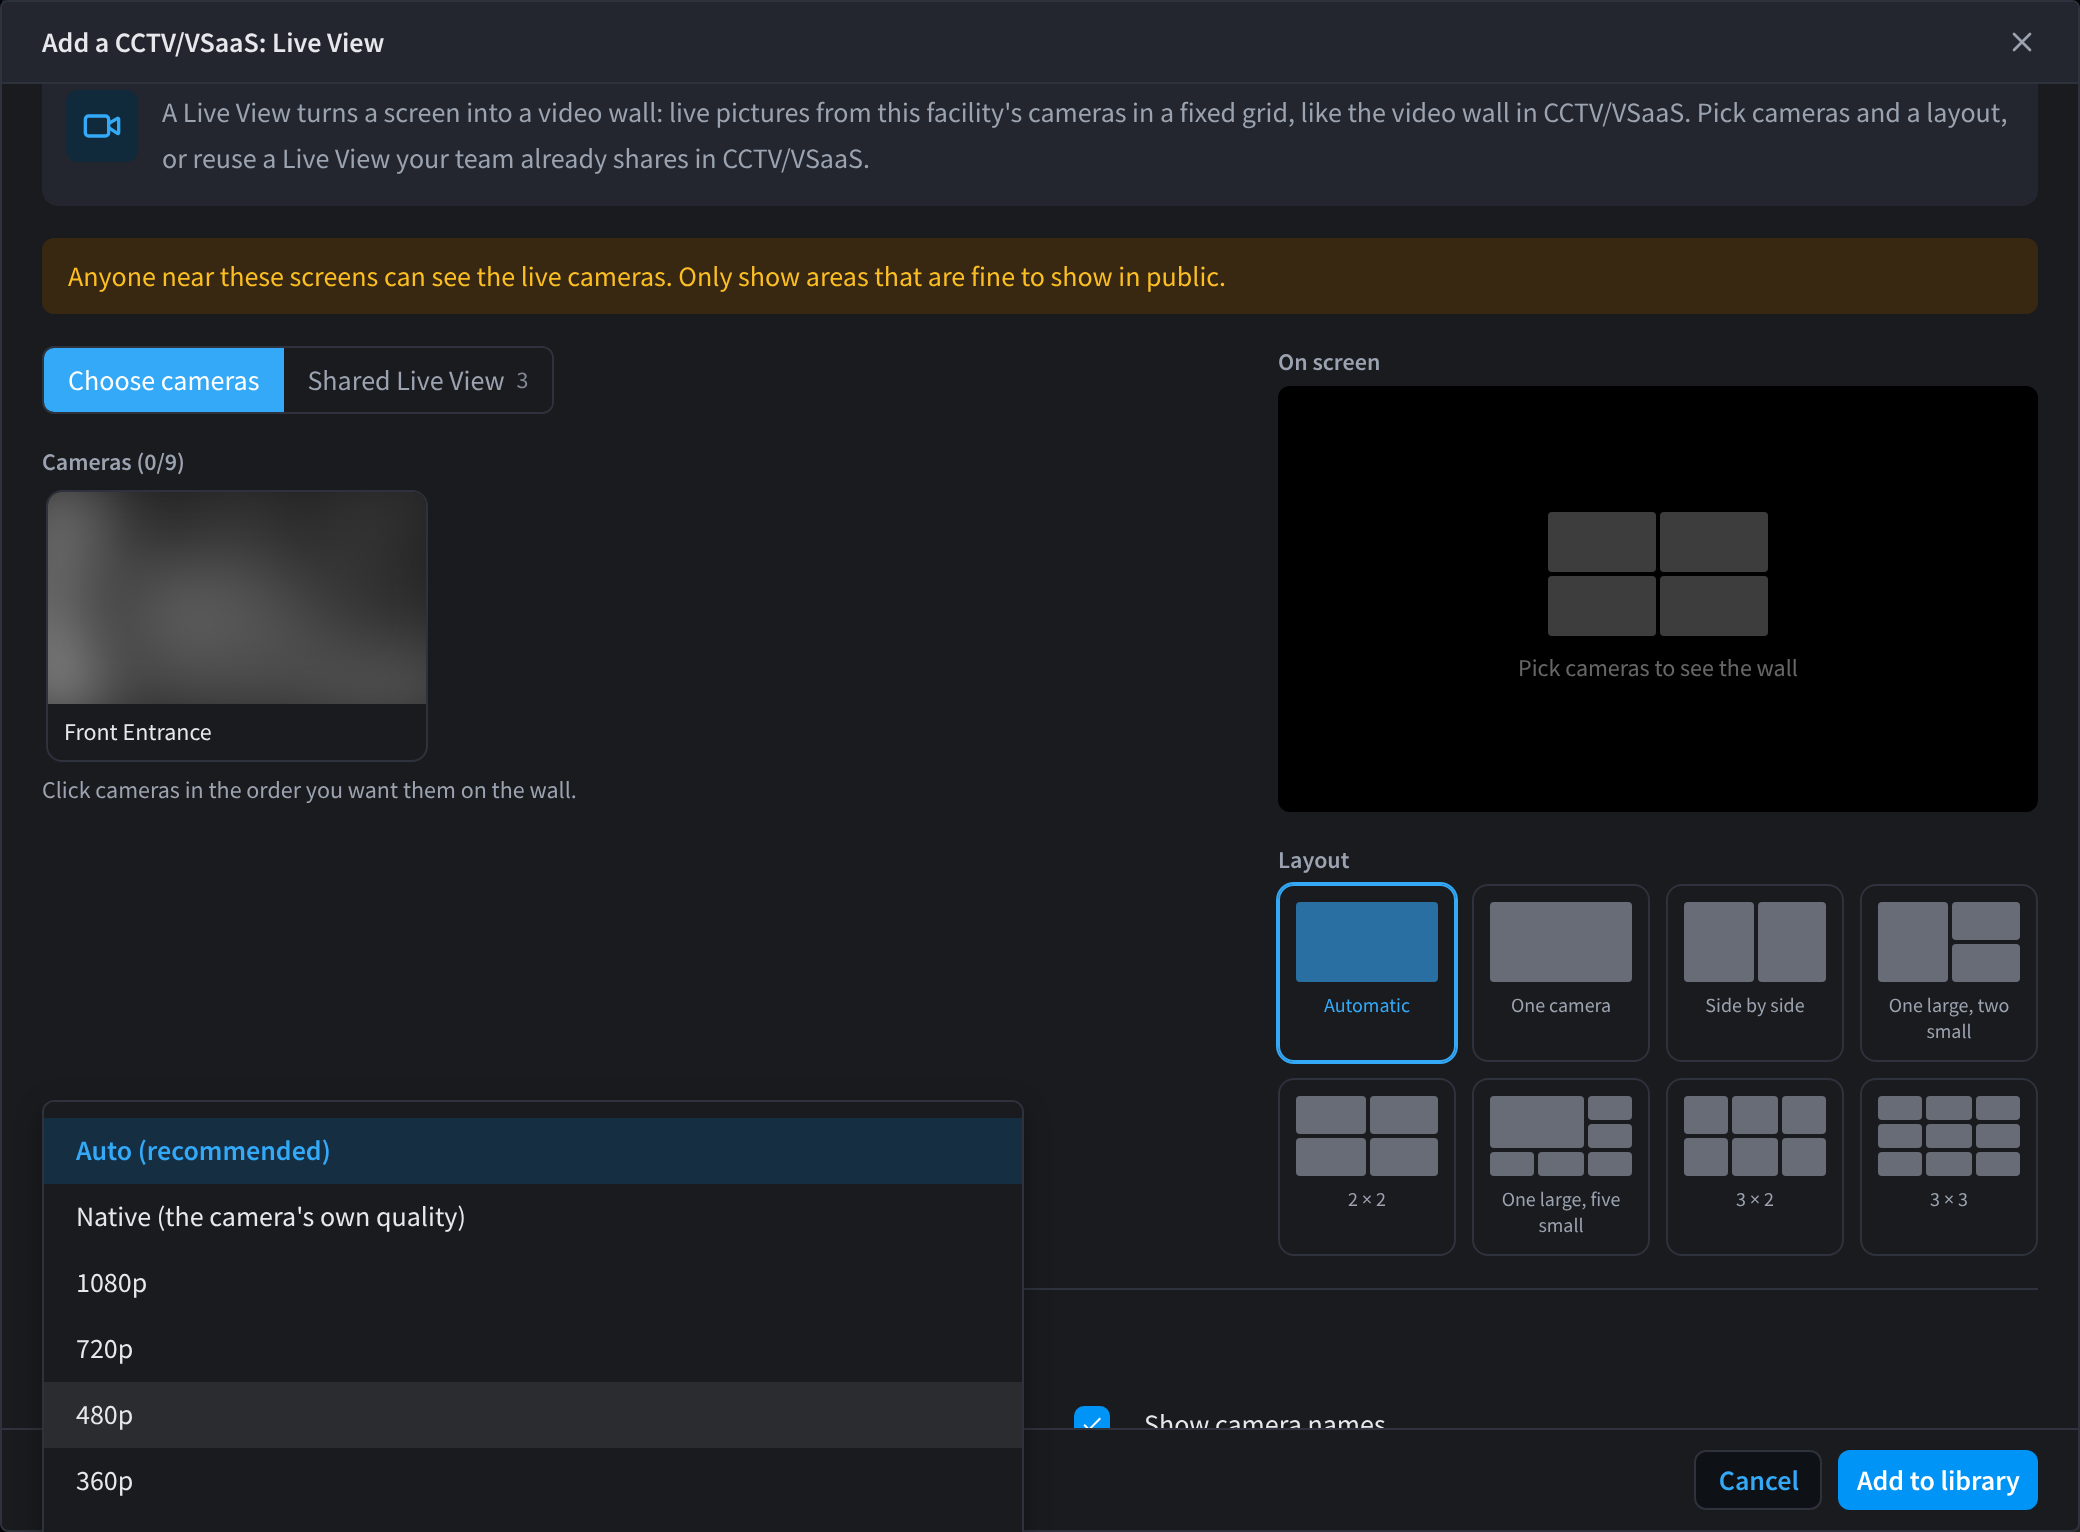The image size is (2080, 1532).
Task: Select One large, two small layout
Action: click(x=1948, y=972)
